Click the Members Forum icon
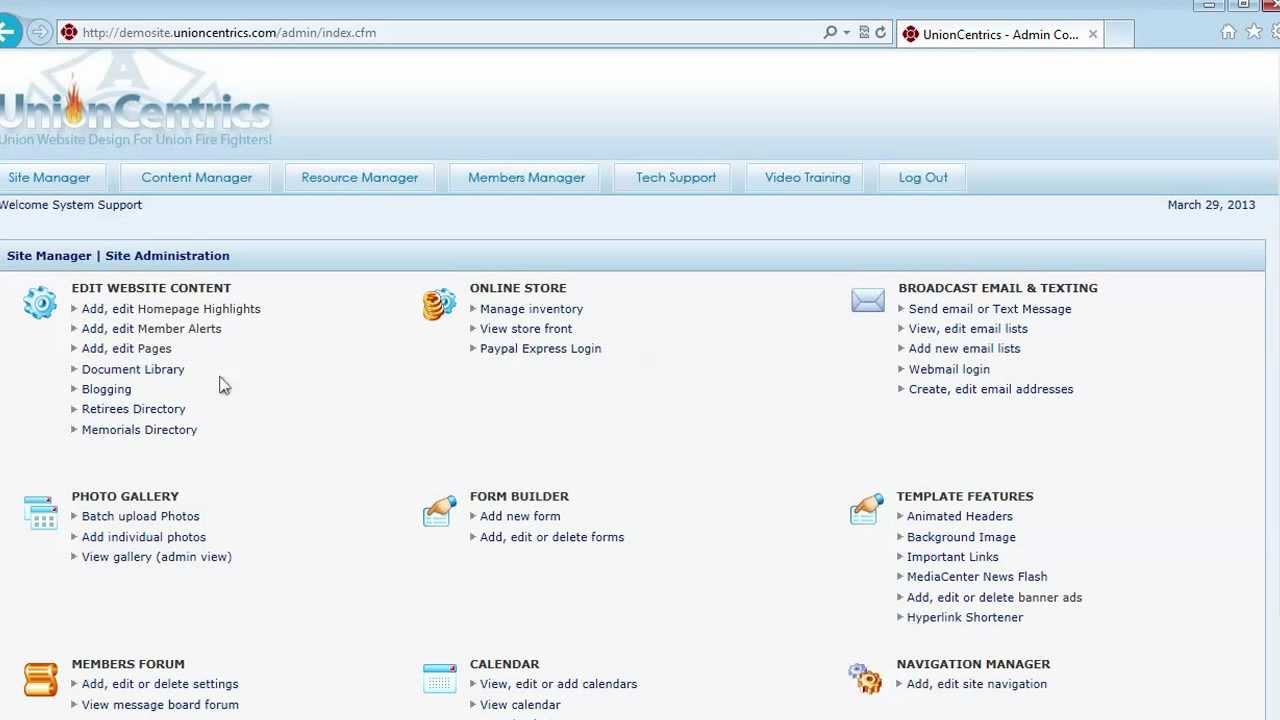The width and height of the screenshot is (1280, 720). pyautogui.click(x=40, y=679)
